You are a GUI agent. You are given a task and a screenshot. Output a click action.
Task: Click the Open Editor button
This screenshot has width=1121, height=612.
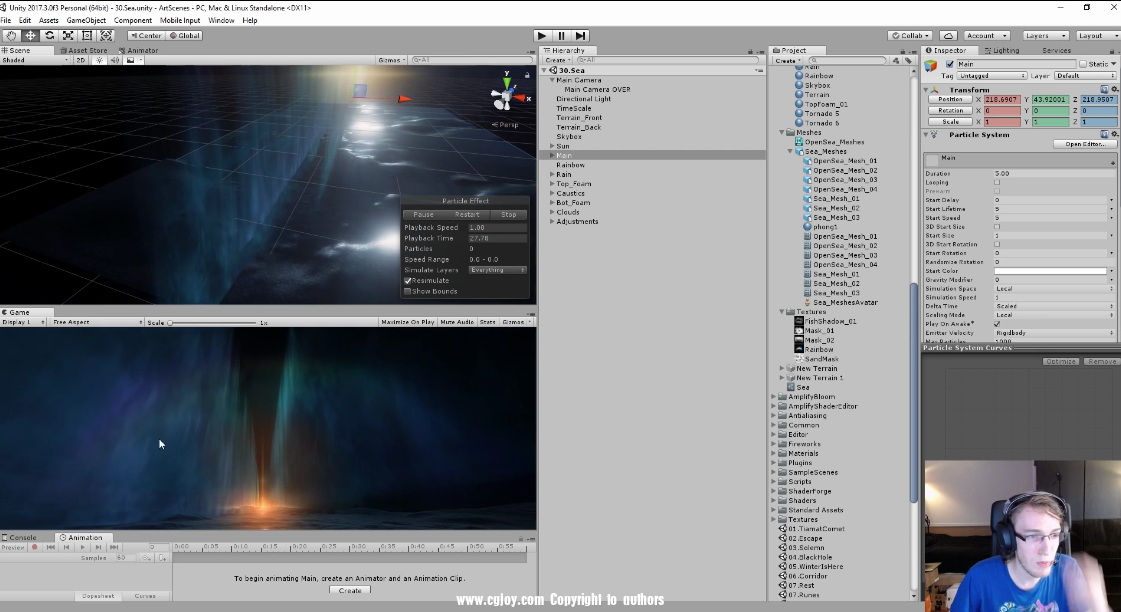(x=1084, y=144)
